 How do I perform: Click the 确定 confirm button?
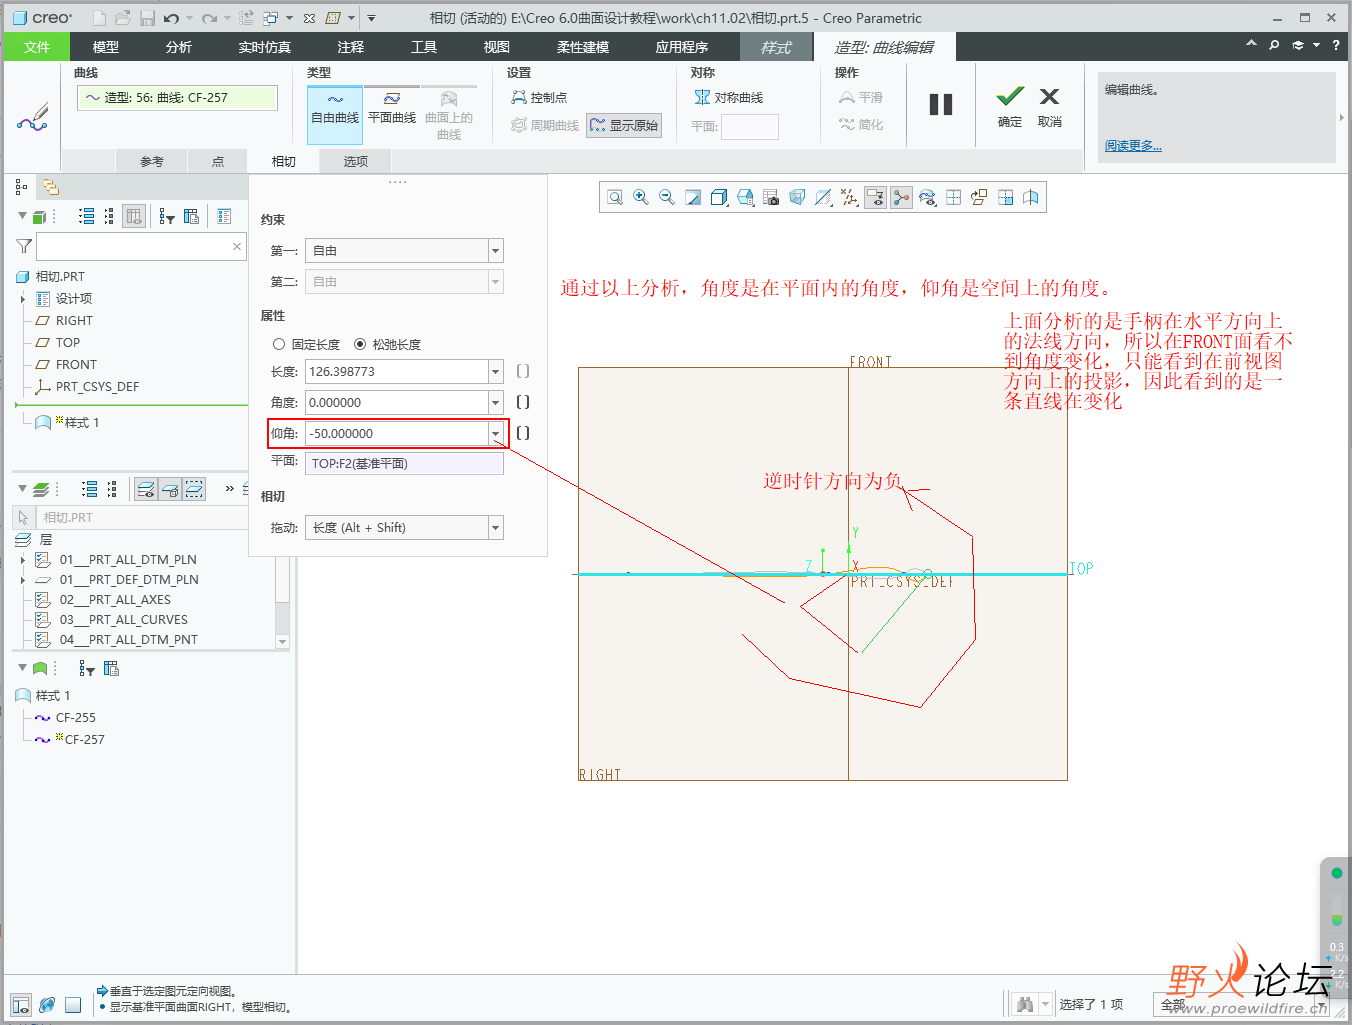point(1010,107)
